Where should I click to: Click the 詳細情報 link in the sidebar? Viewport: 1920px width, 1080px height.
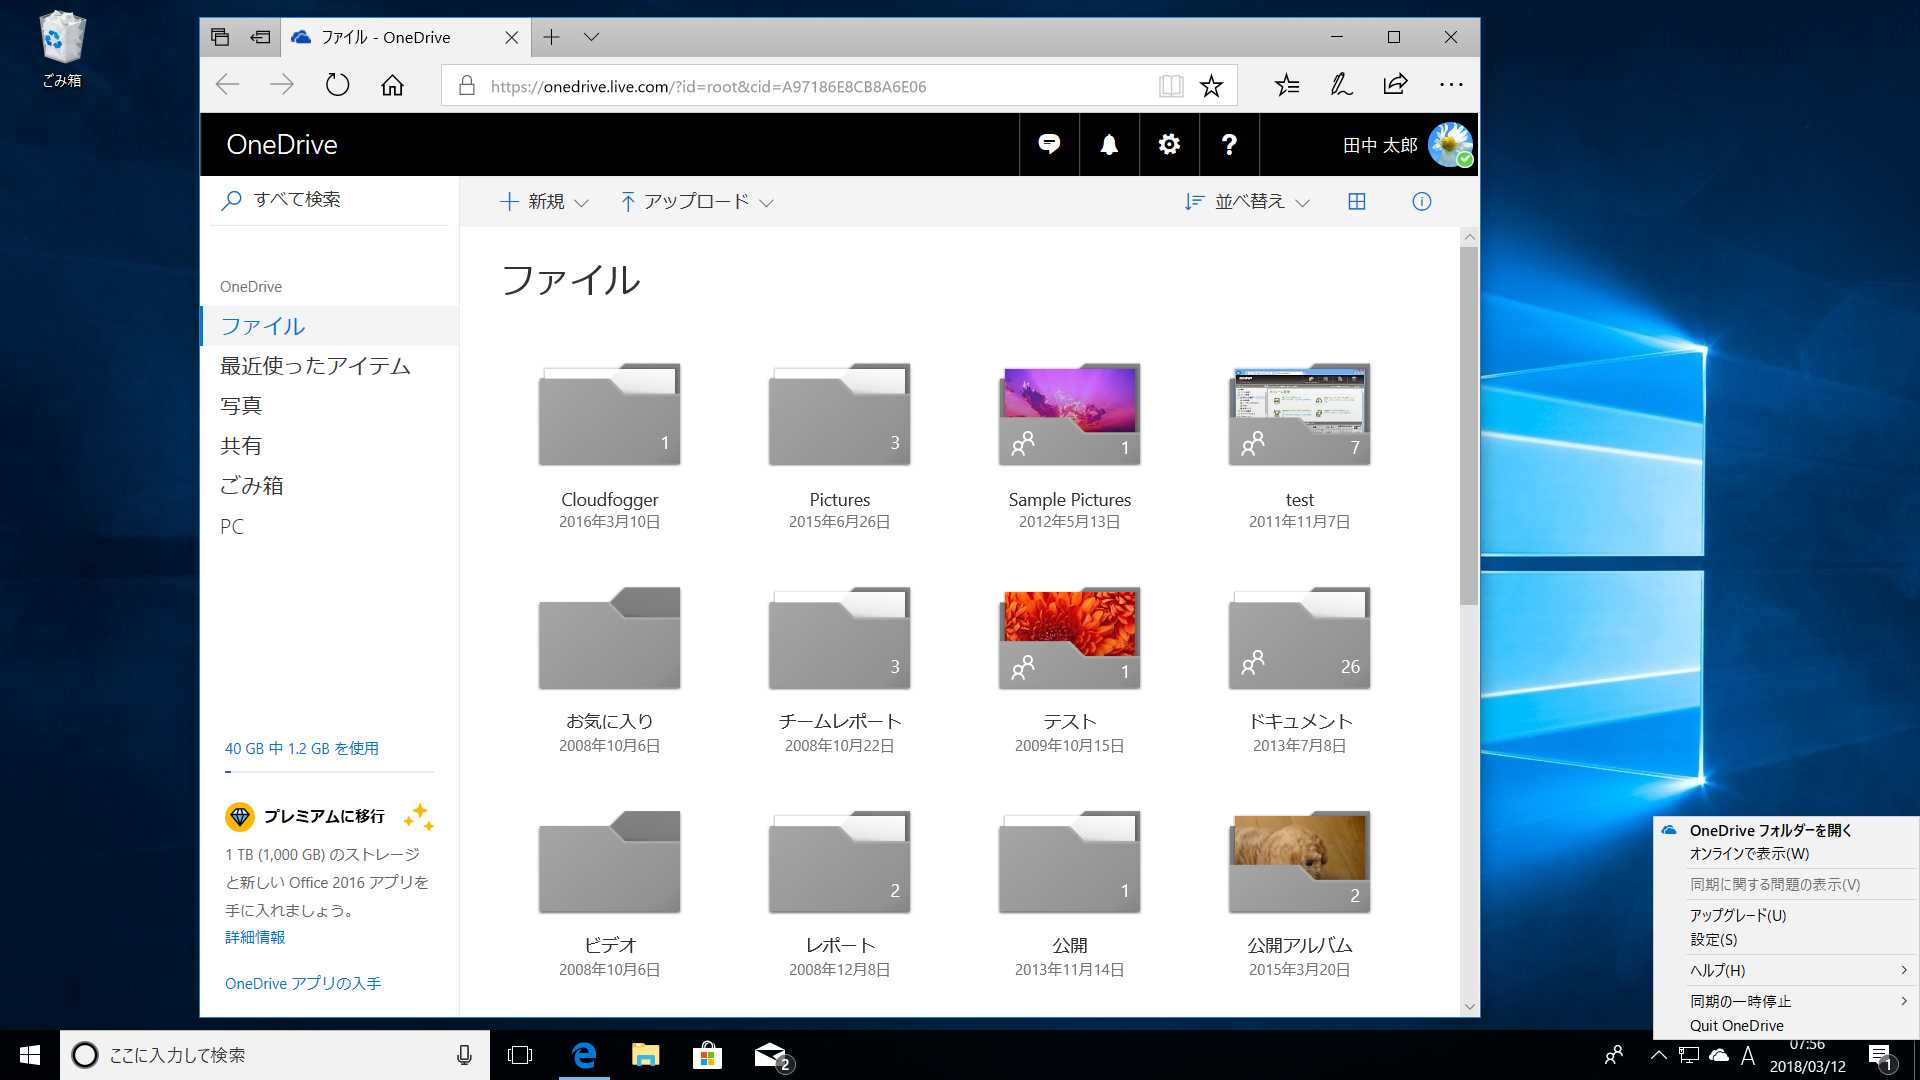click(254, 937)
